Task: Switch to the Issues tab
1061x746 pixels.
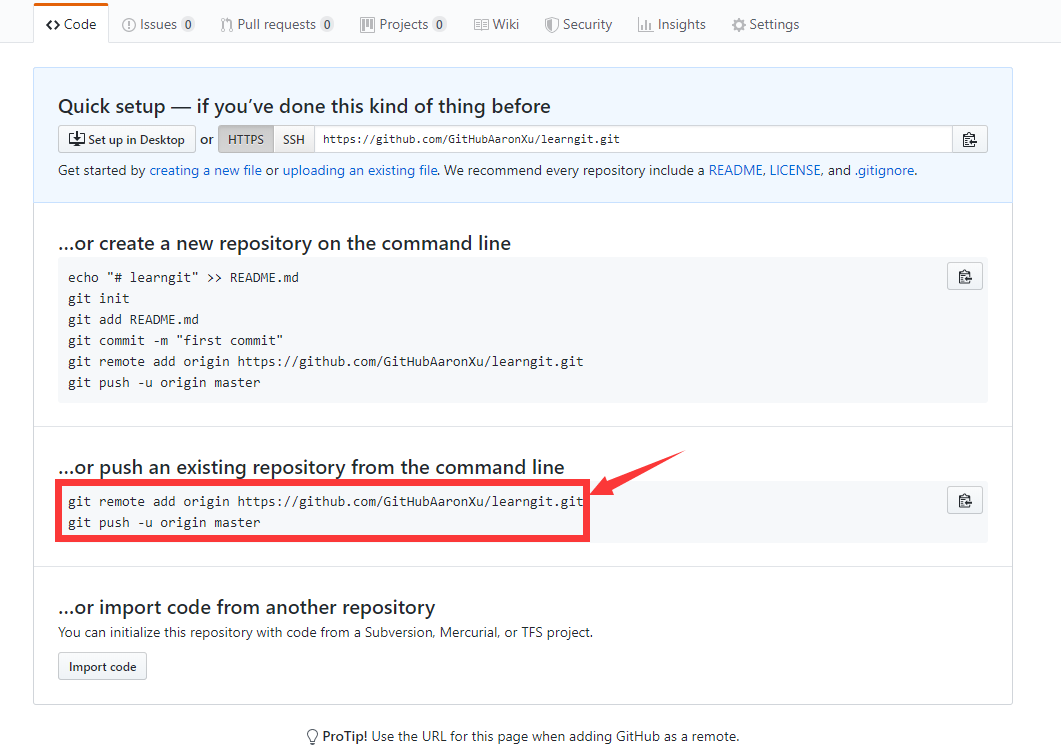Action: click(x=158, y=24)
